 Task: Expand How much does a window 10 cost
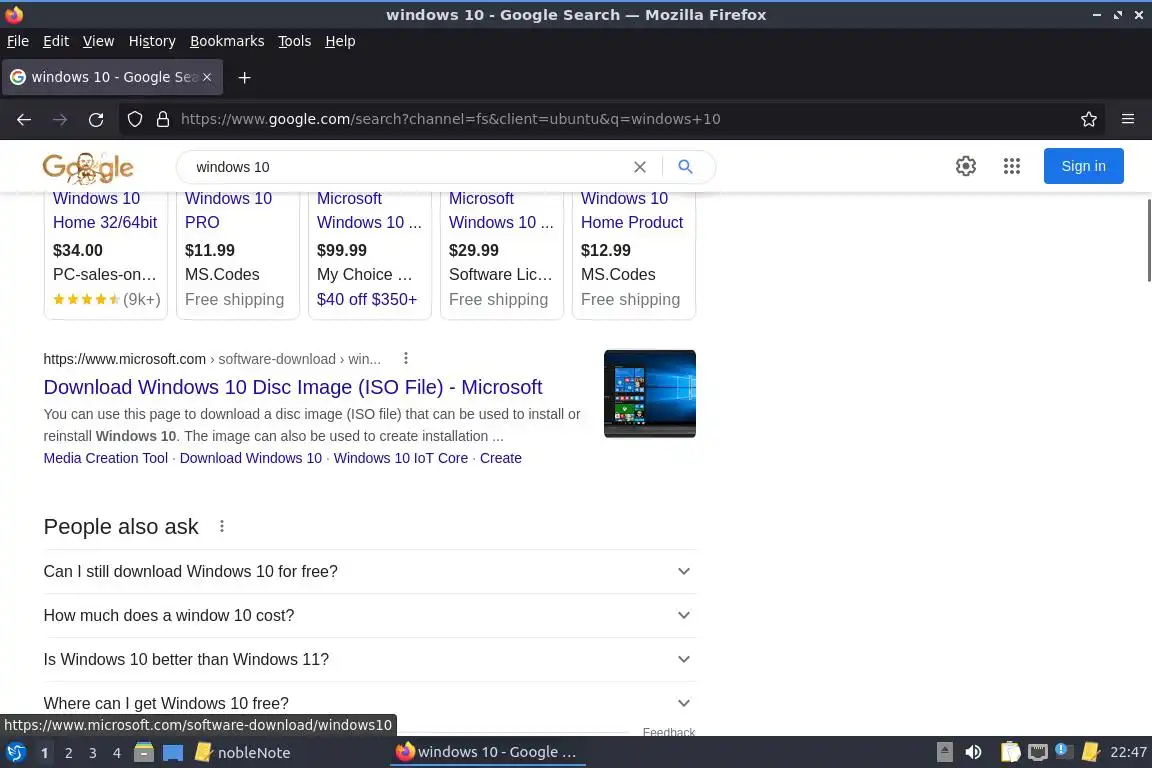coord(370,615)
